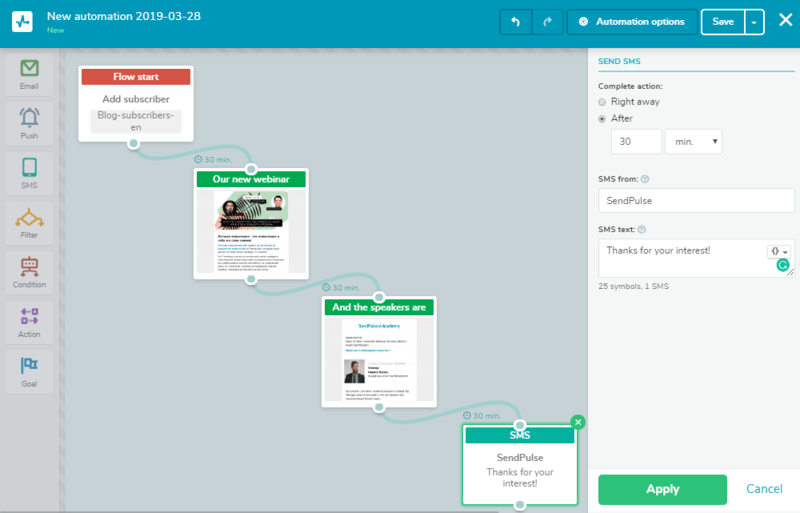
Task: Select the "After" radio option
Action: point(602,118)
